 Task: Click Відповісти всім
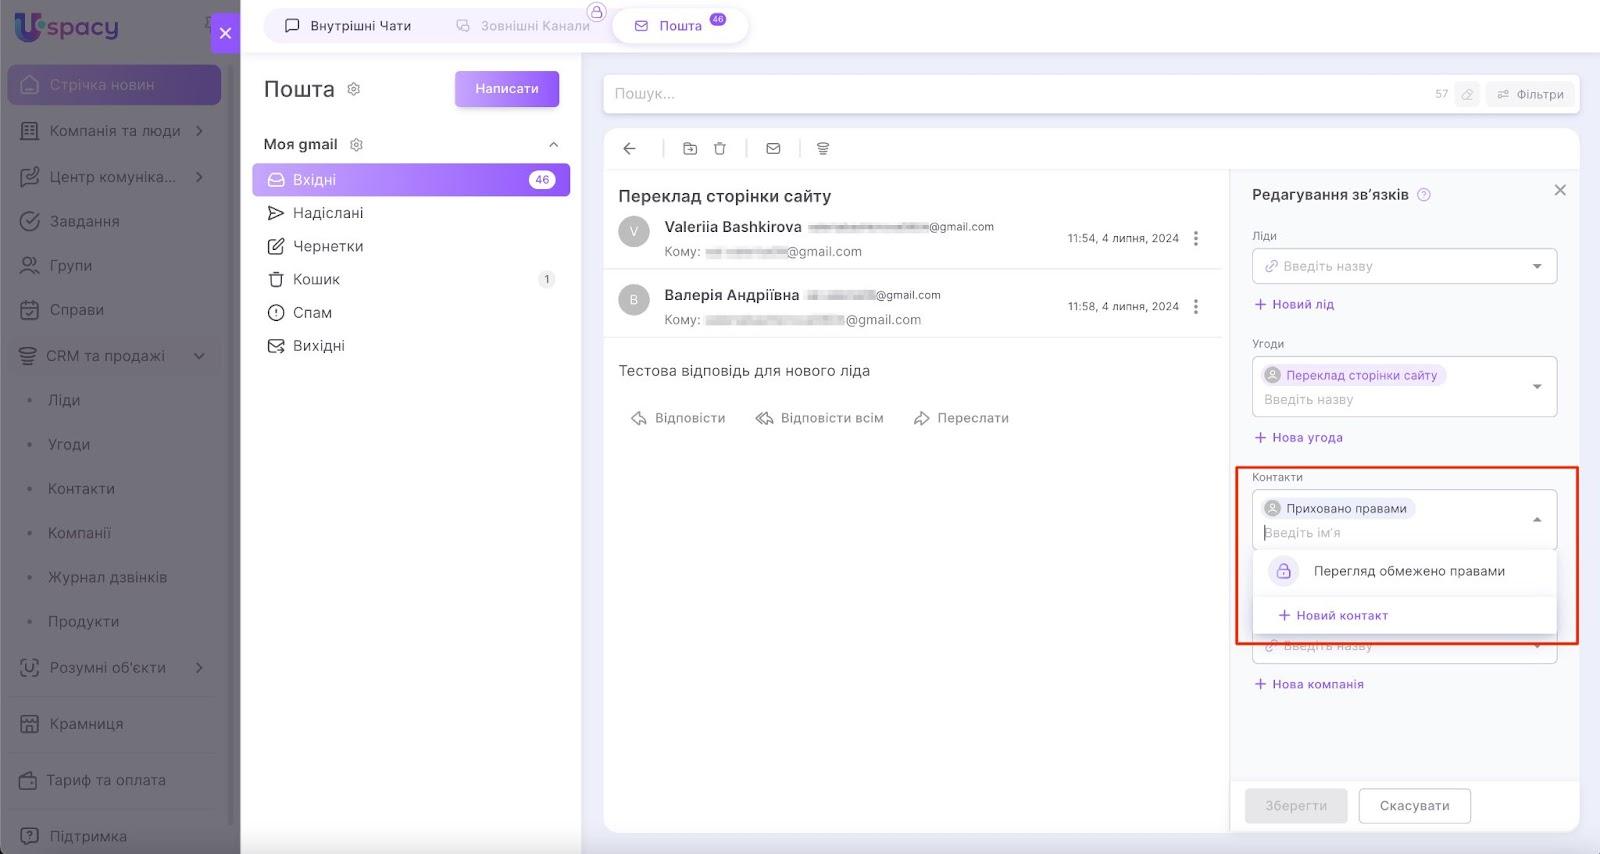click(820, 418)
